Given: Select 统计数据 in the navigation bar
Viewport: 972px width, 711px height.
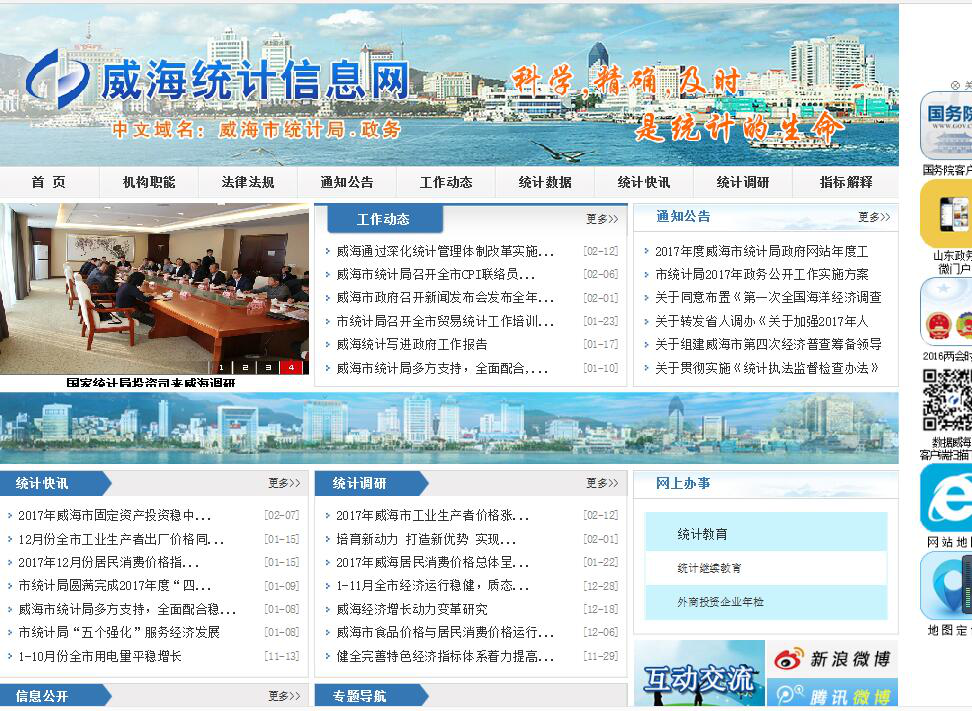Looking at the screenshot, I should [545, 182].
